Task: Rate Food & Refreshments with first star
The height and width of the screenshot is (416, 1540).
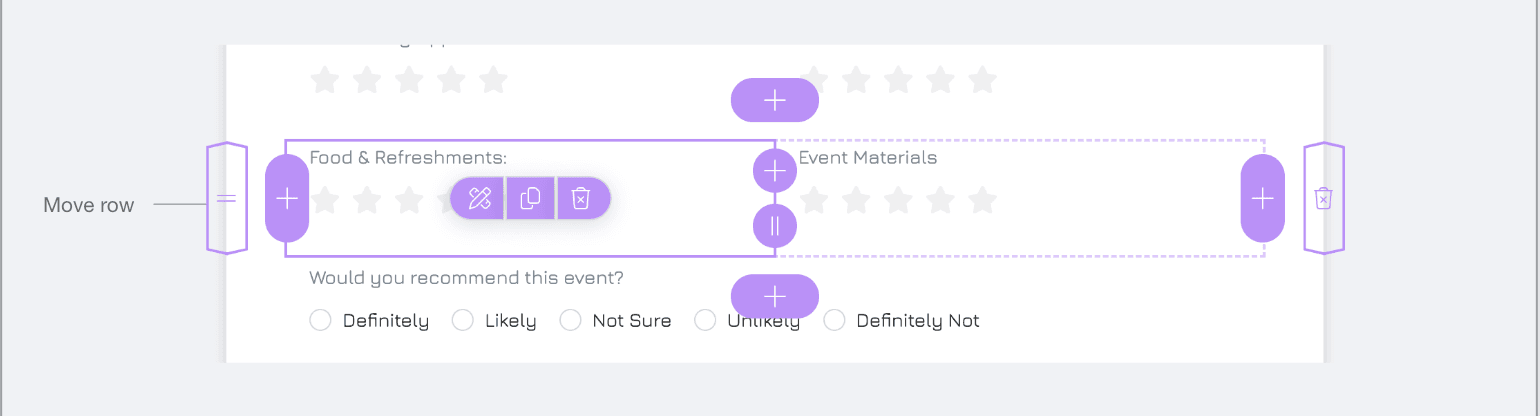Action: (324, 199)
